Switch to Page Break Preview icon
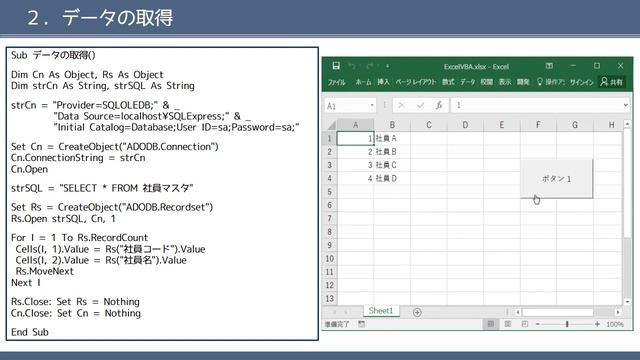Screen dimensions: 640x360 tap(525, 324)
